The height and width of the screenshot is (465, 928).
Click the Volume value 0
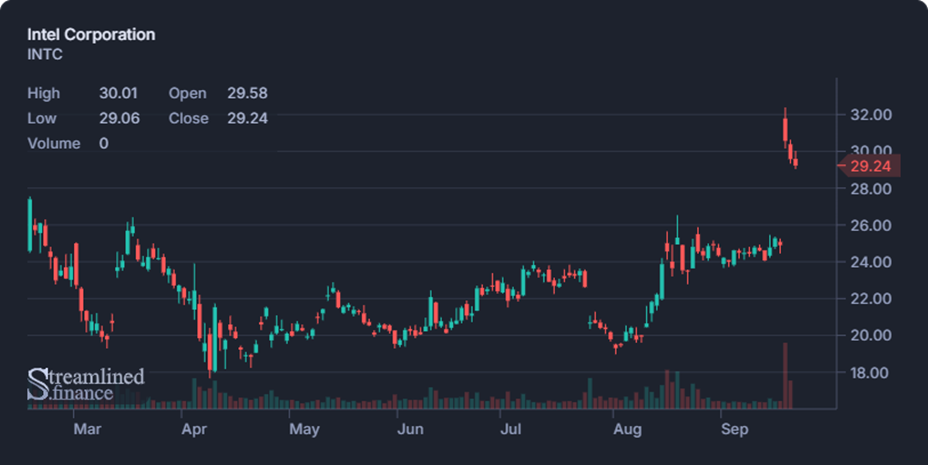click(x=104, y=143)
